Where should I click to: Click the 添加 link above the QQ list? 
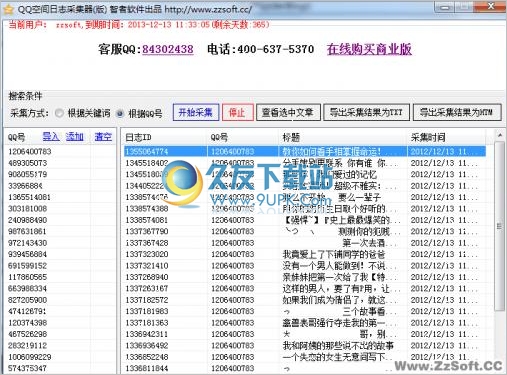74,136
